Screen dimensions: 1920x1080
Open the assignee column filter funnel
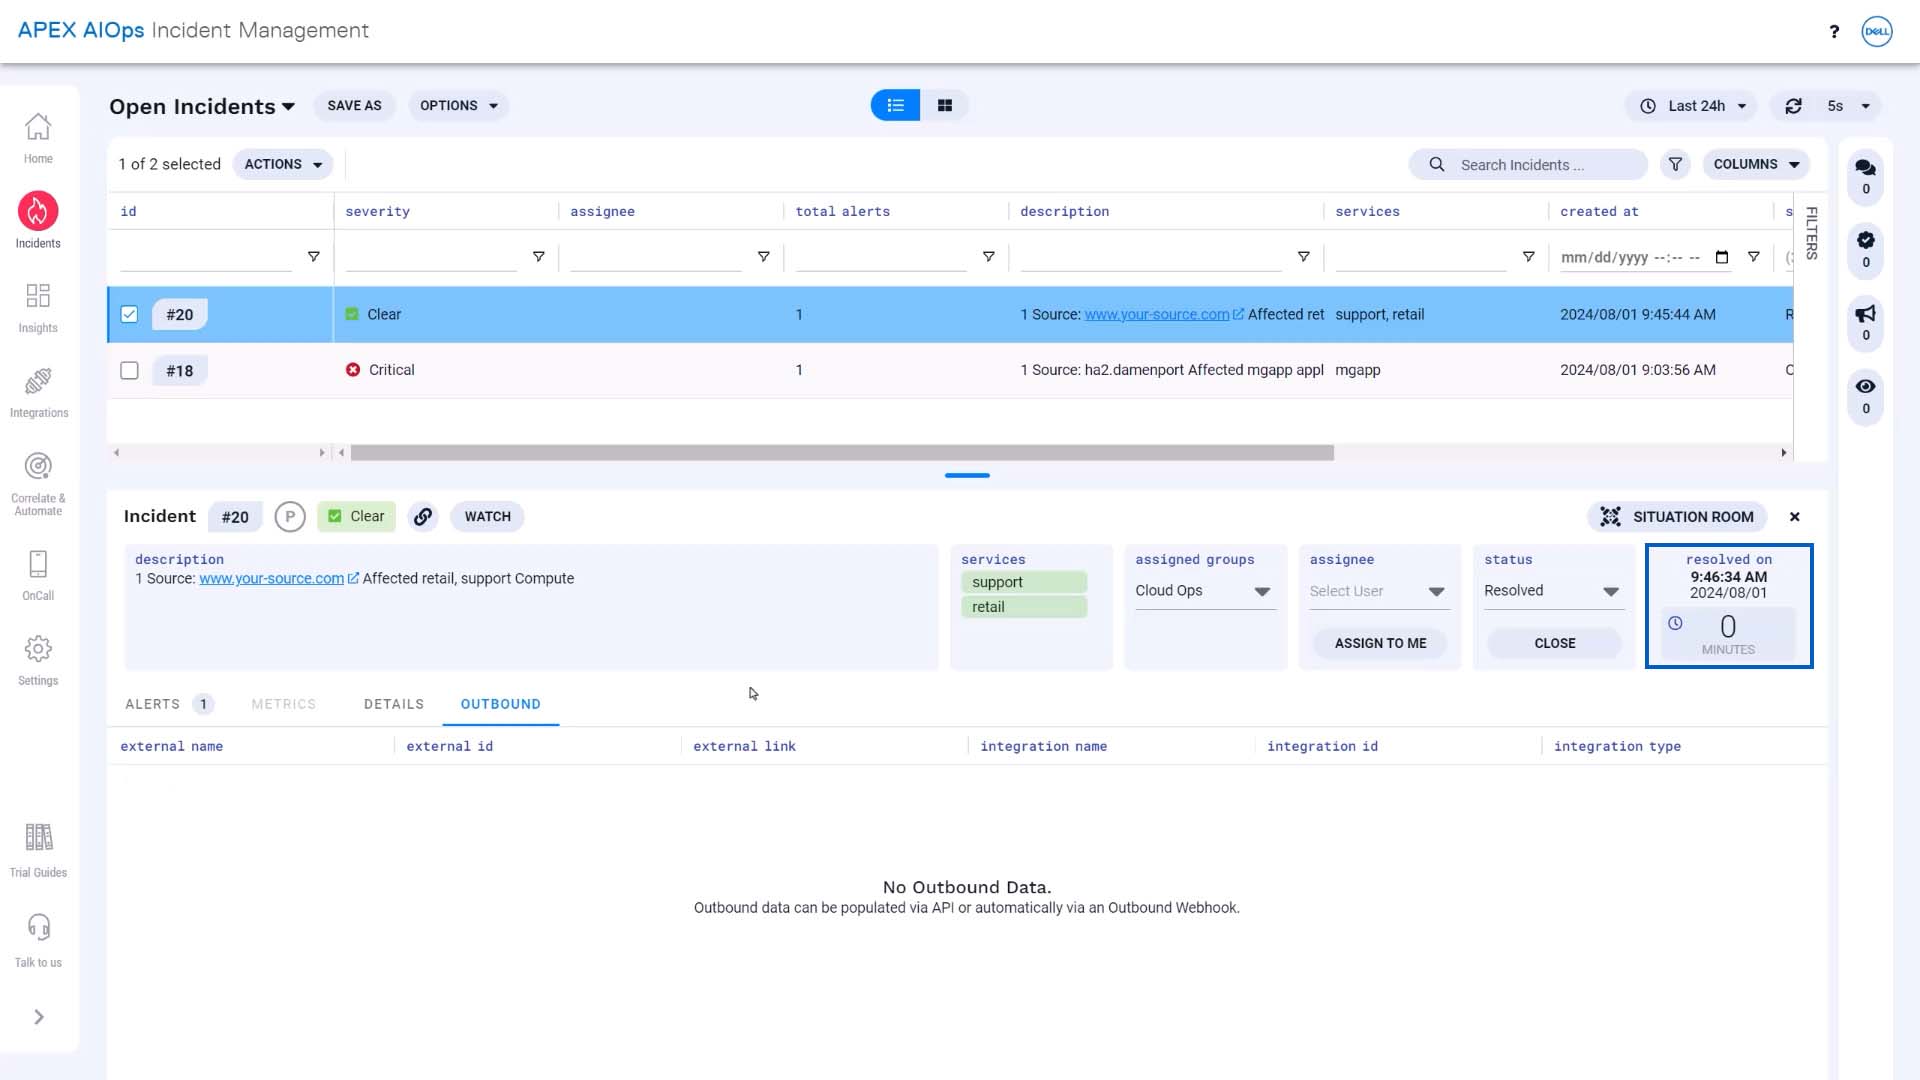click(763, 257)
